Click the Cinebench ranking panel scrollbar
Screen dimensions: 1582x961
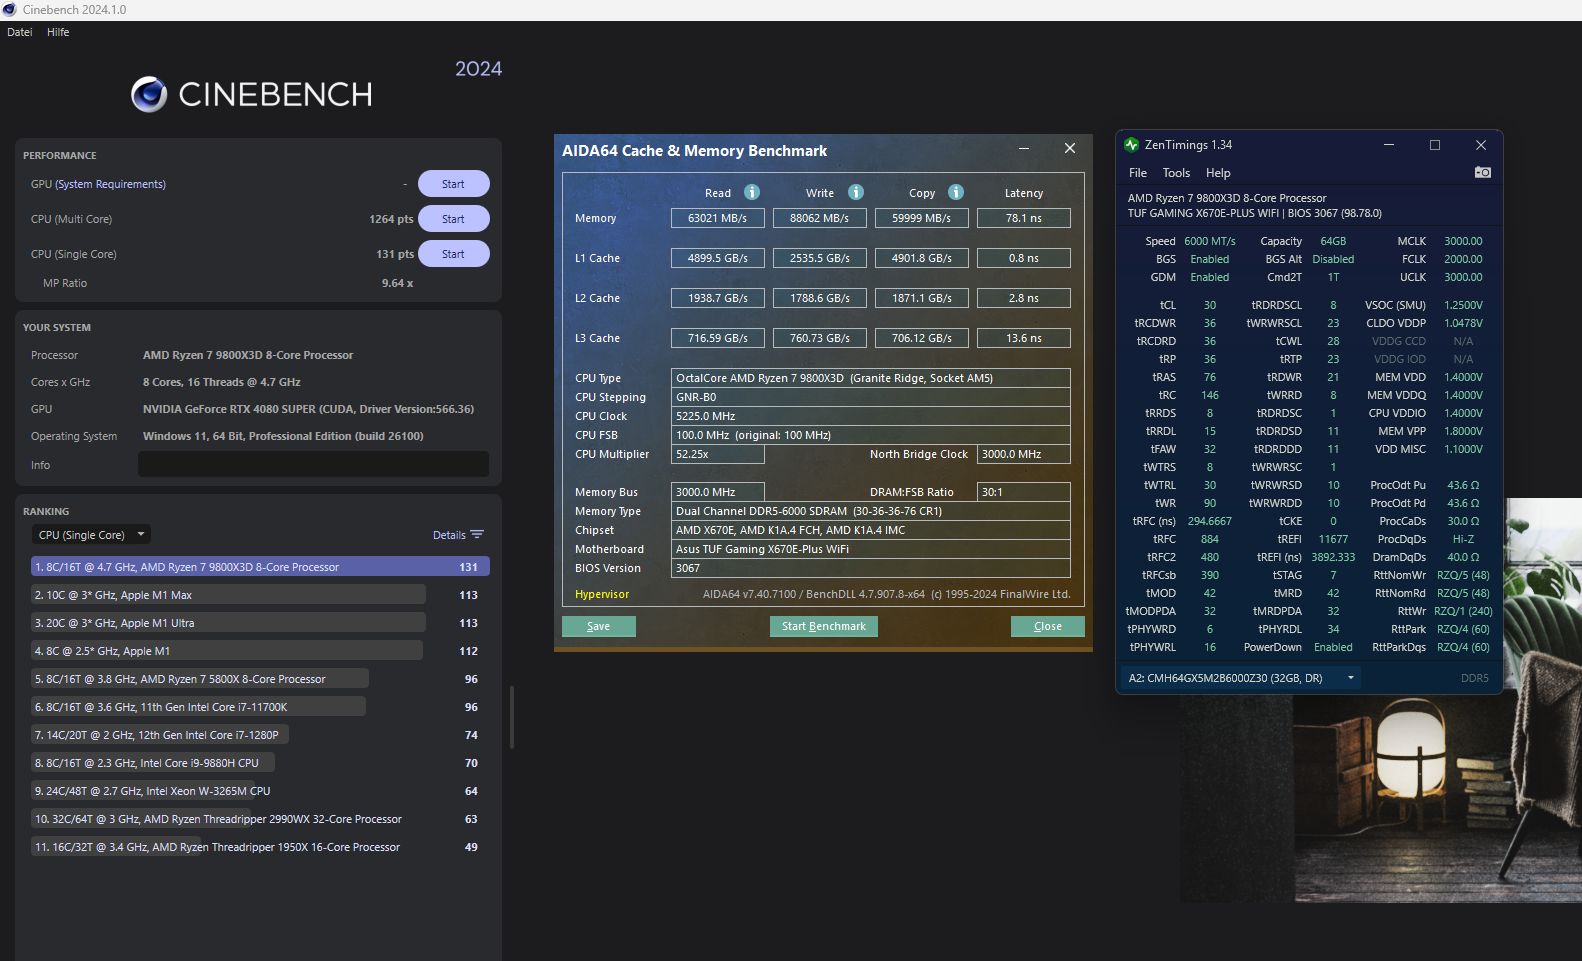tap(512, 717)
